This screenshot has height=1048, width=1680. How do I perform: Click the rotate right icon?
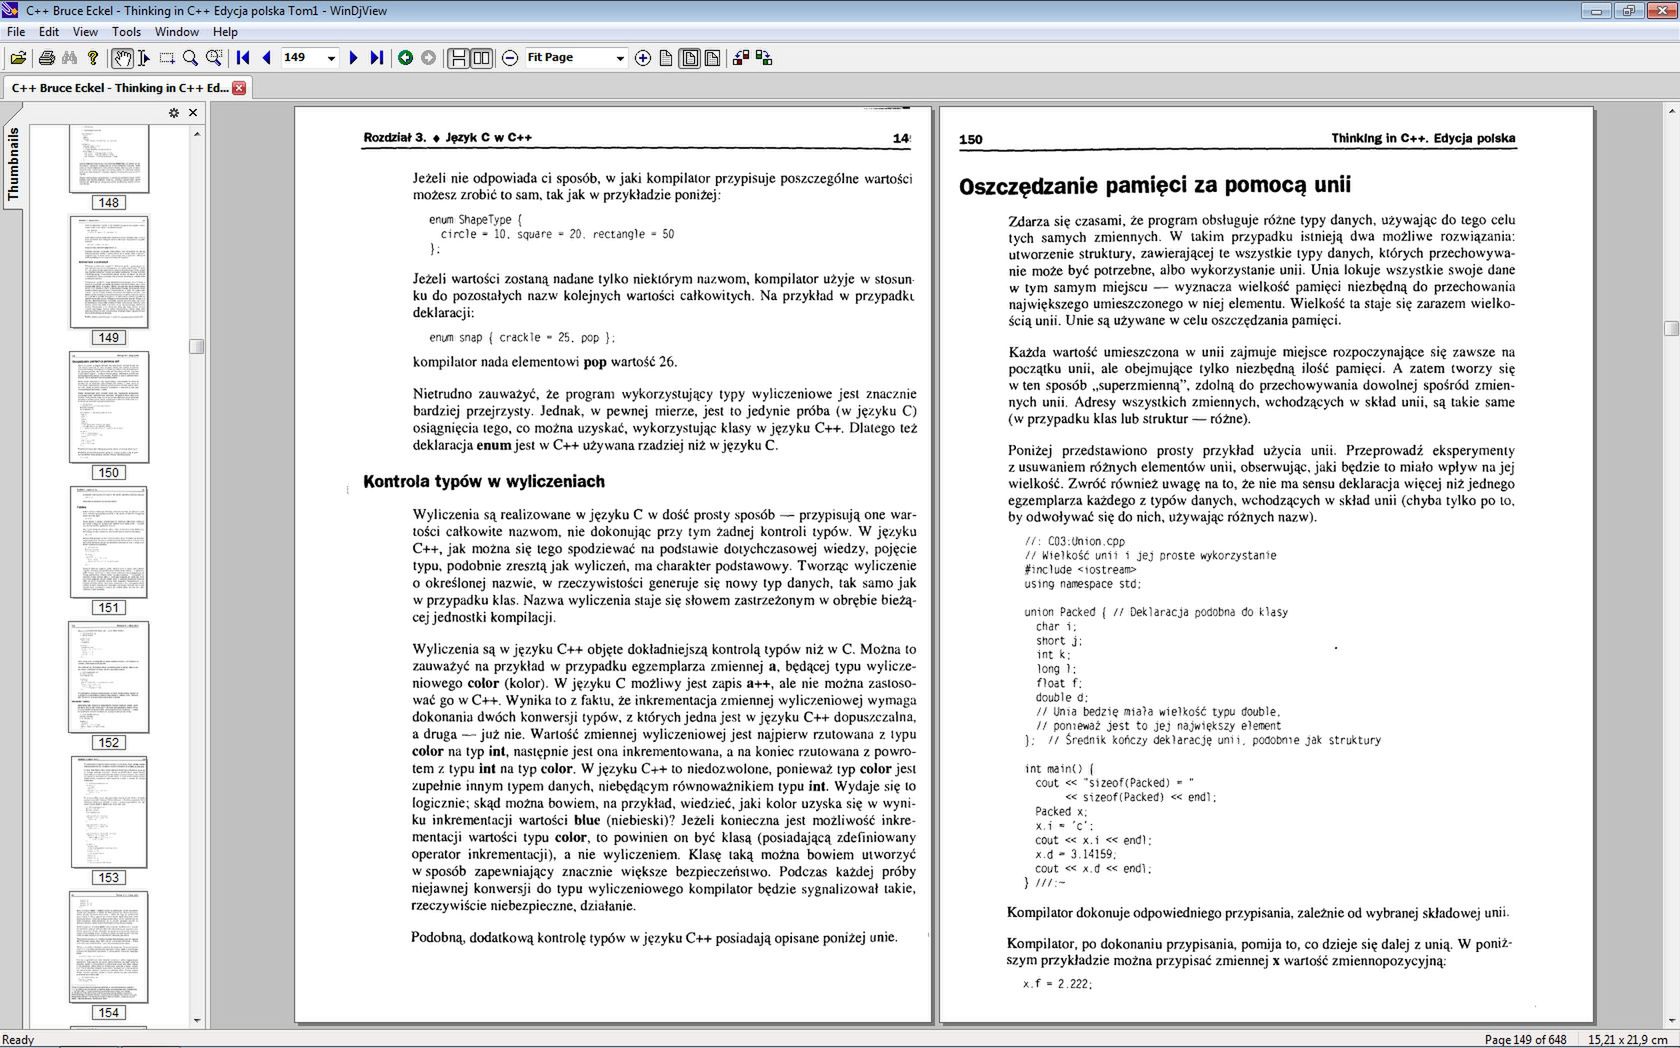click(x=764, y=58)
